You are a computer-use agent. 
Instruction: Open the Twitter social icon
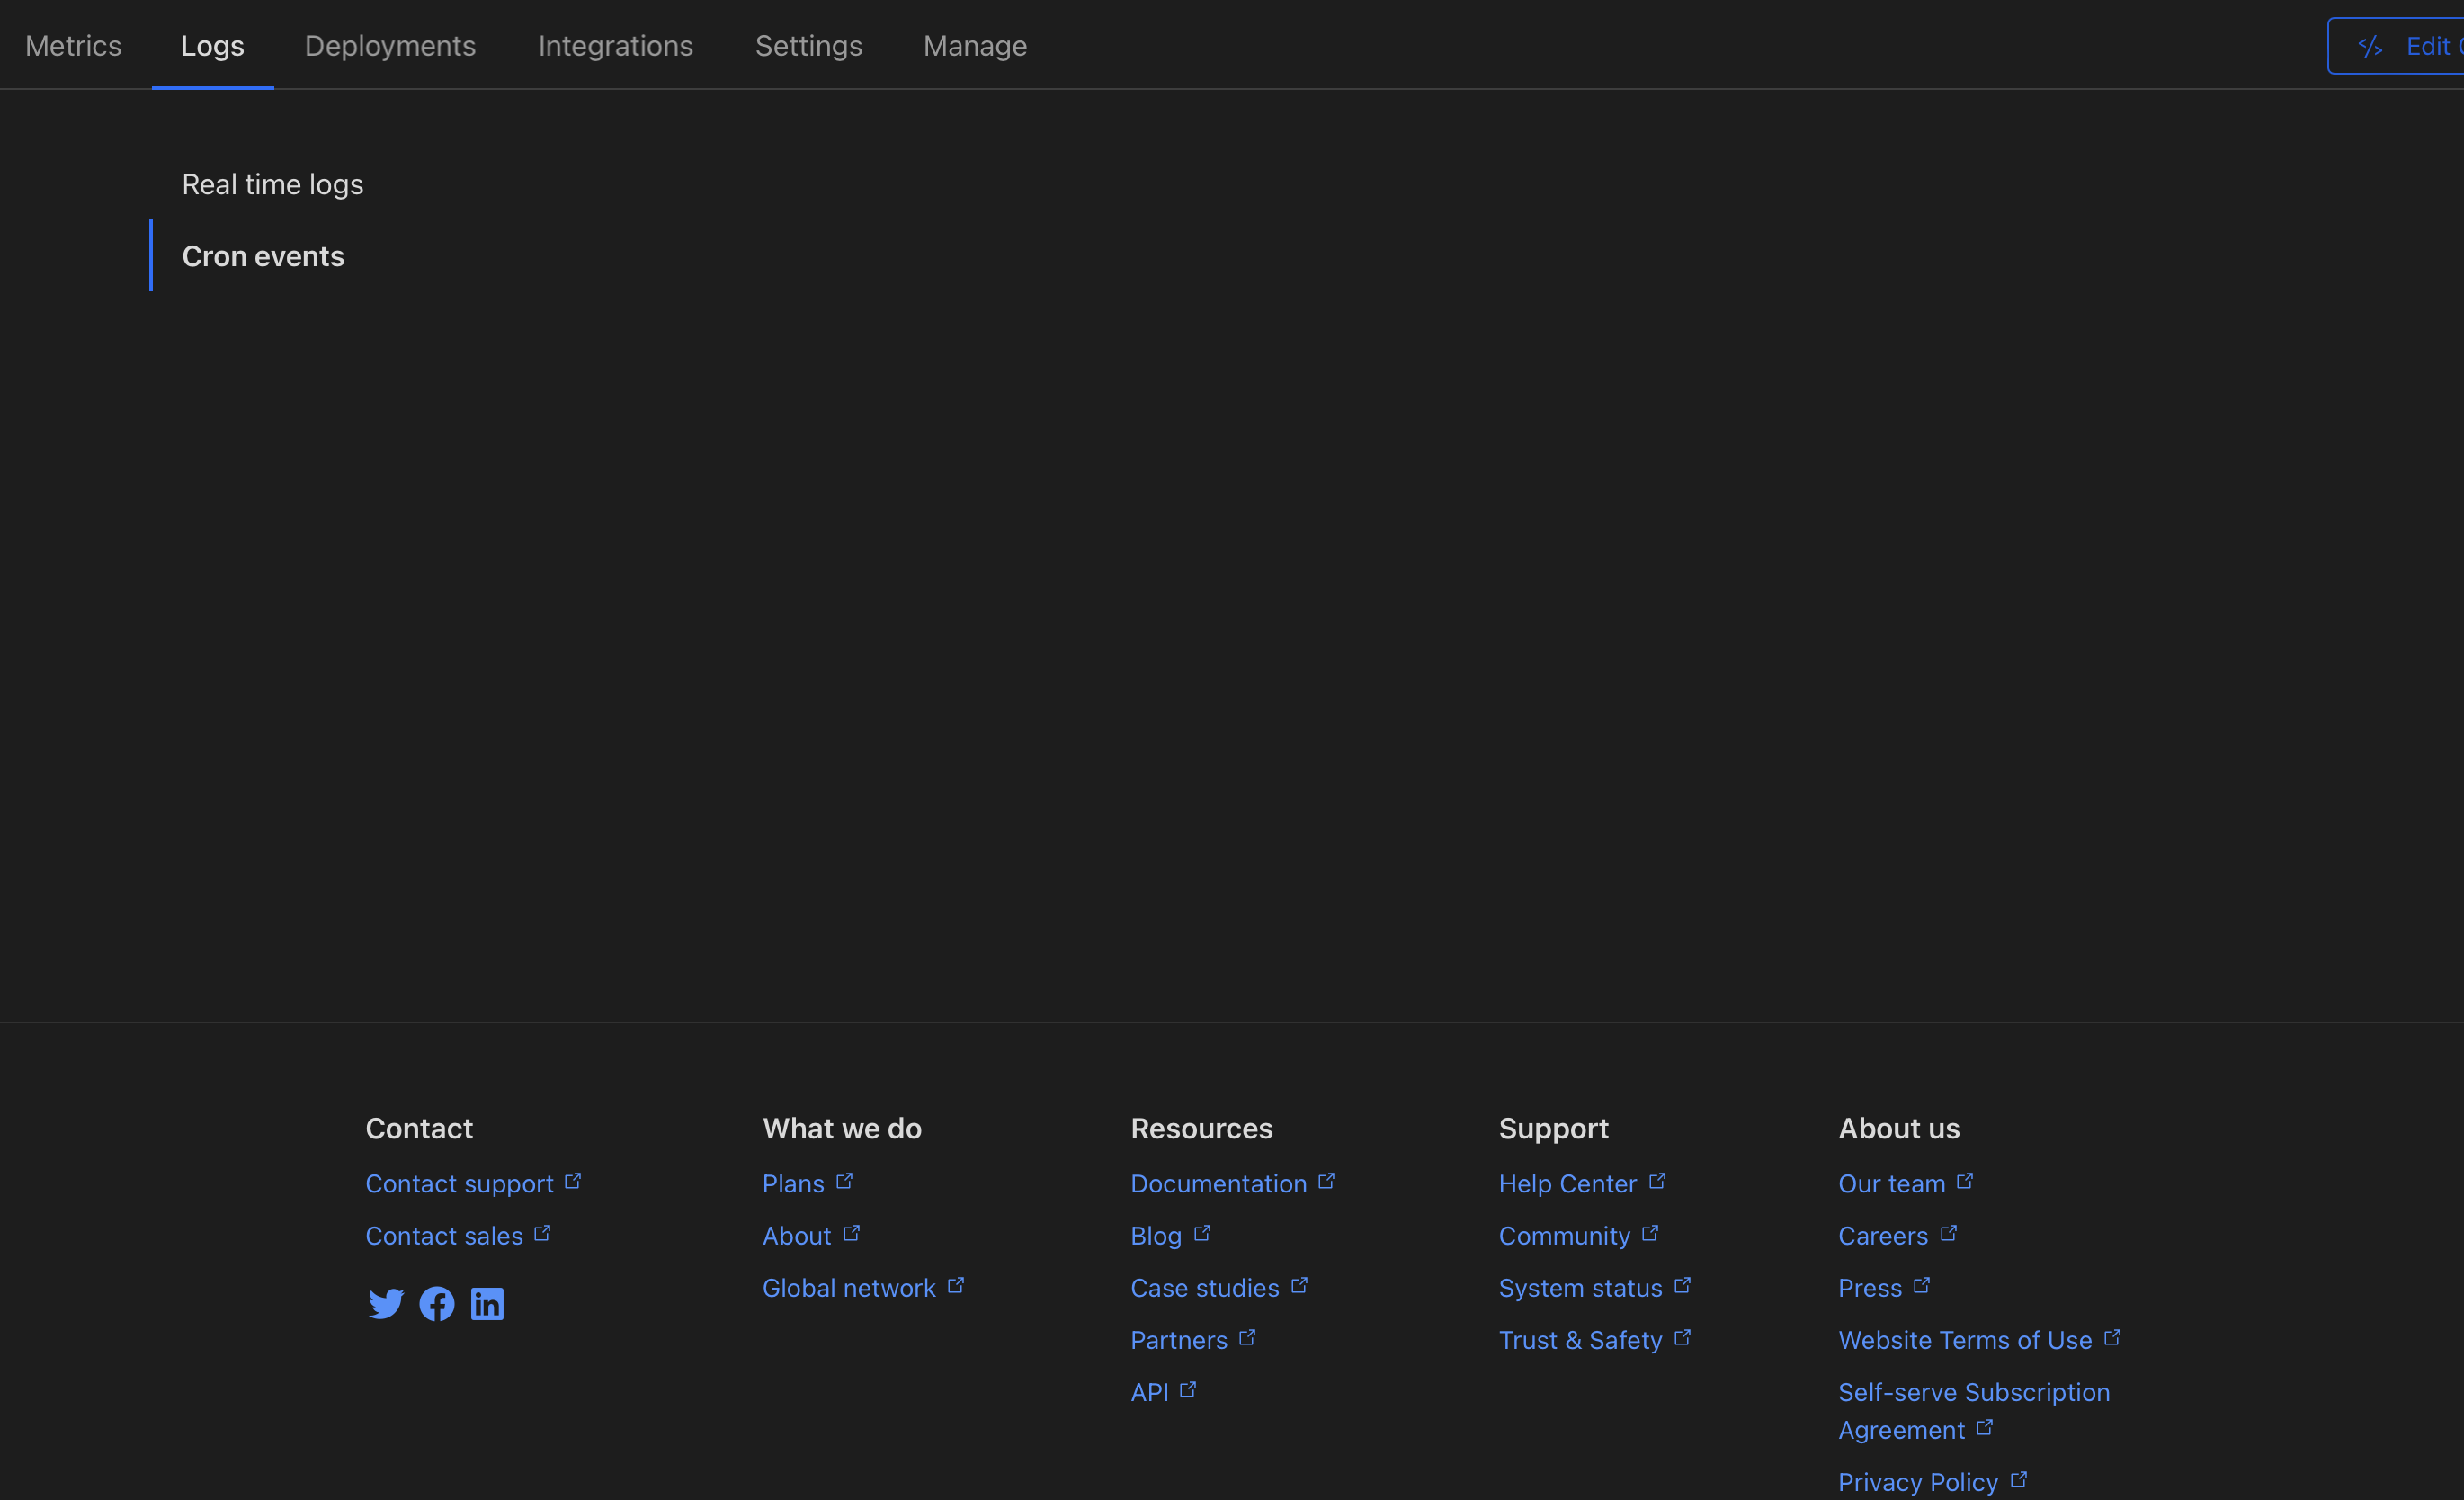coord(386,1304)
